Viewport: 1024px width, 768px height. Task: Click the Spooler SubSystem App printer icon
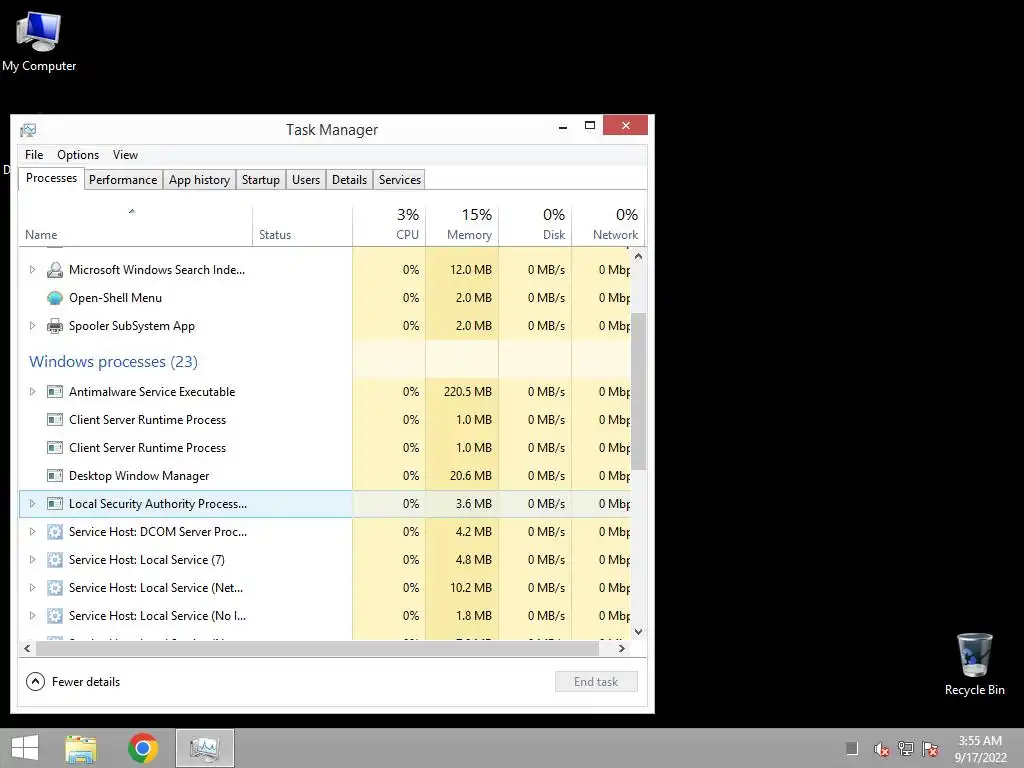pos(55,326)
